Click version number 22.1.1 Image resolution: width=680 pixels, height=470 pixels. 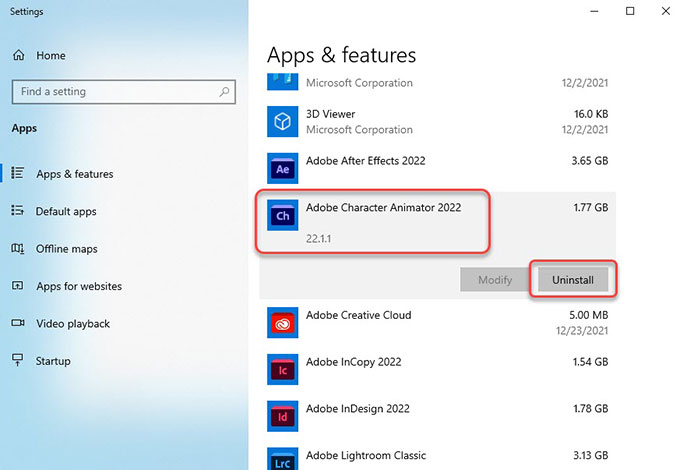pyautogui.click(x=318, y=238)
